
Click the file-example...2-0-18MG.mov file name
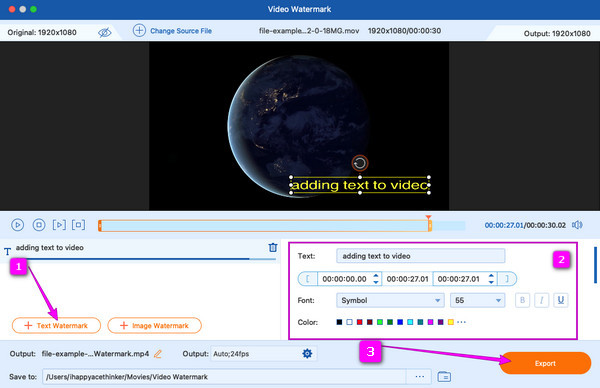pyautogui.click(x=309, y=31)
